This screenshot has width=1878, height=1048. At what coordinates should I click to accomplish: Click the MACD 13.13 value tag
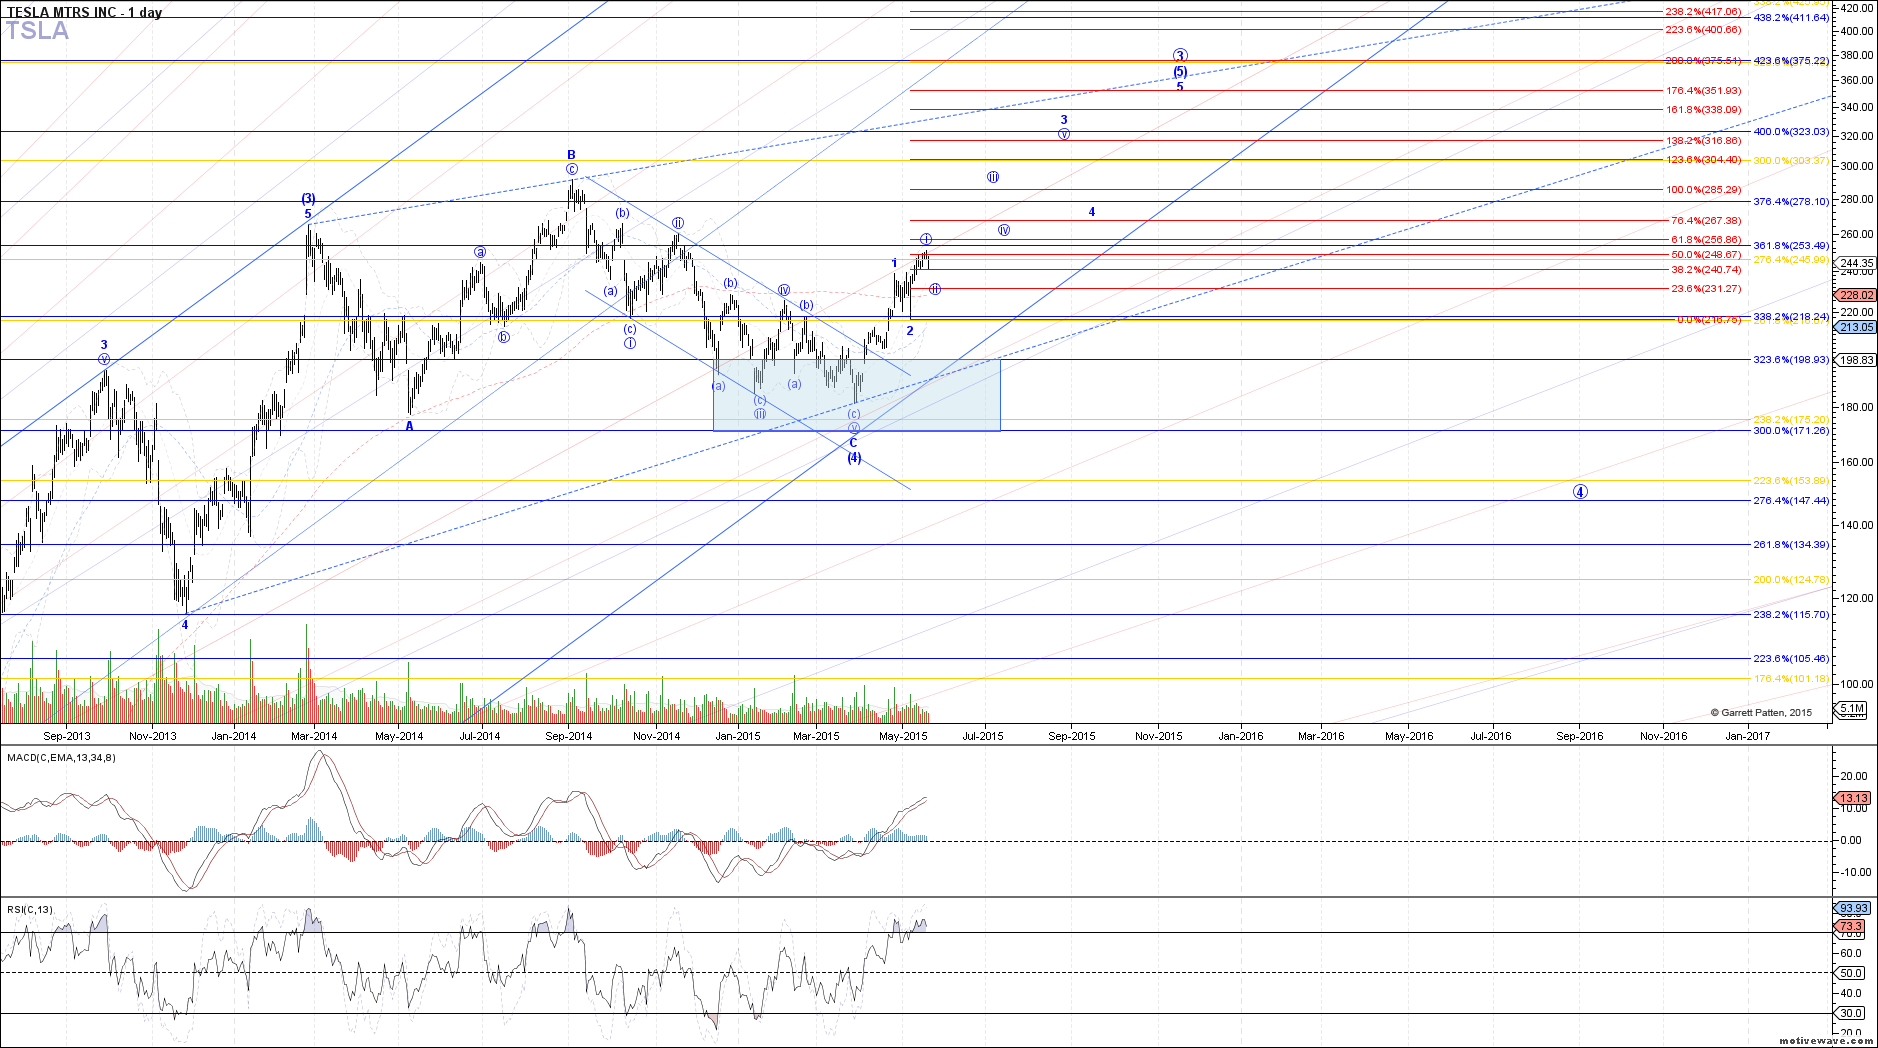[1853, 798]
